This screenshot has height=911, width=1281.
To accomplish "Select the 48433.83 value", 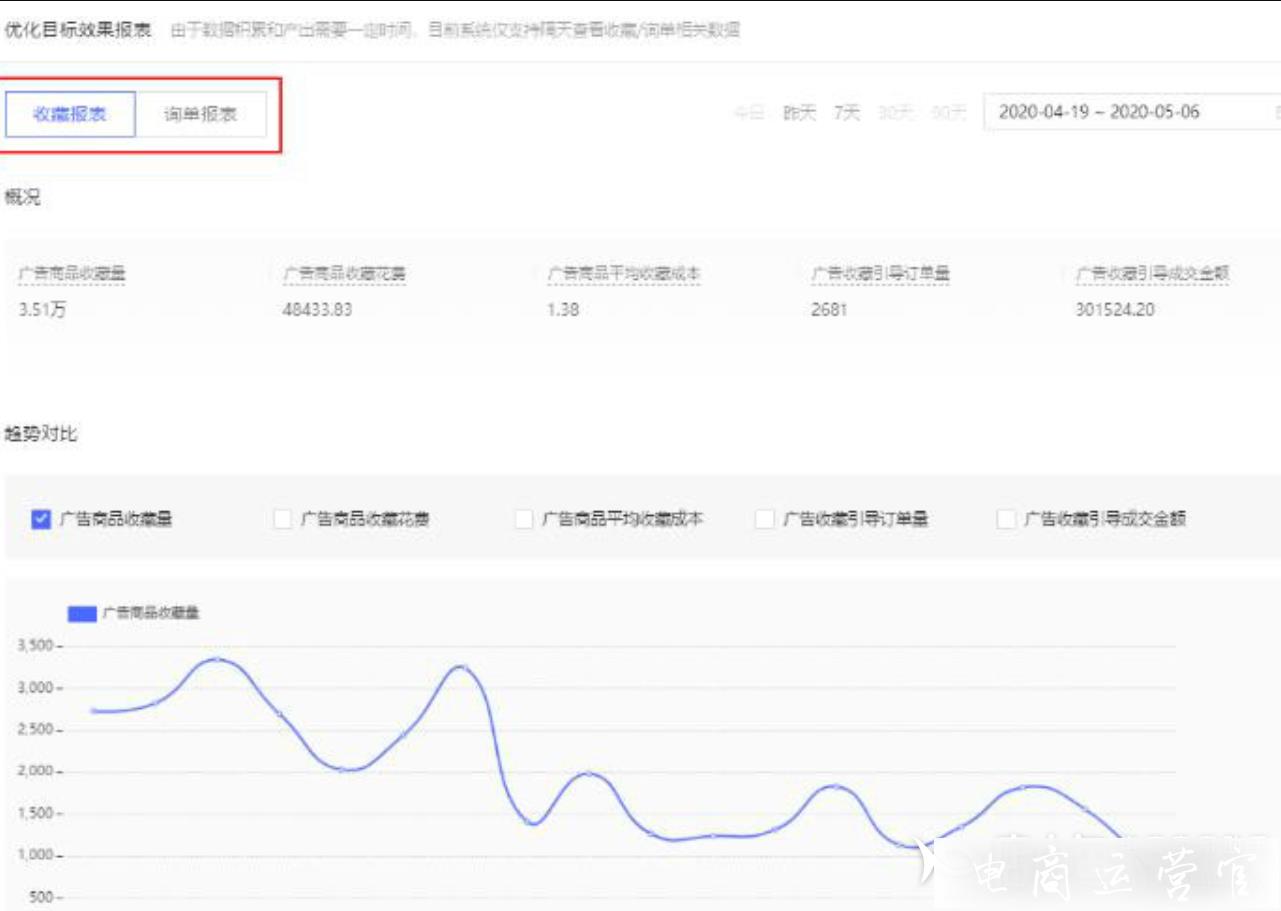I will click(318, 310).
